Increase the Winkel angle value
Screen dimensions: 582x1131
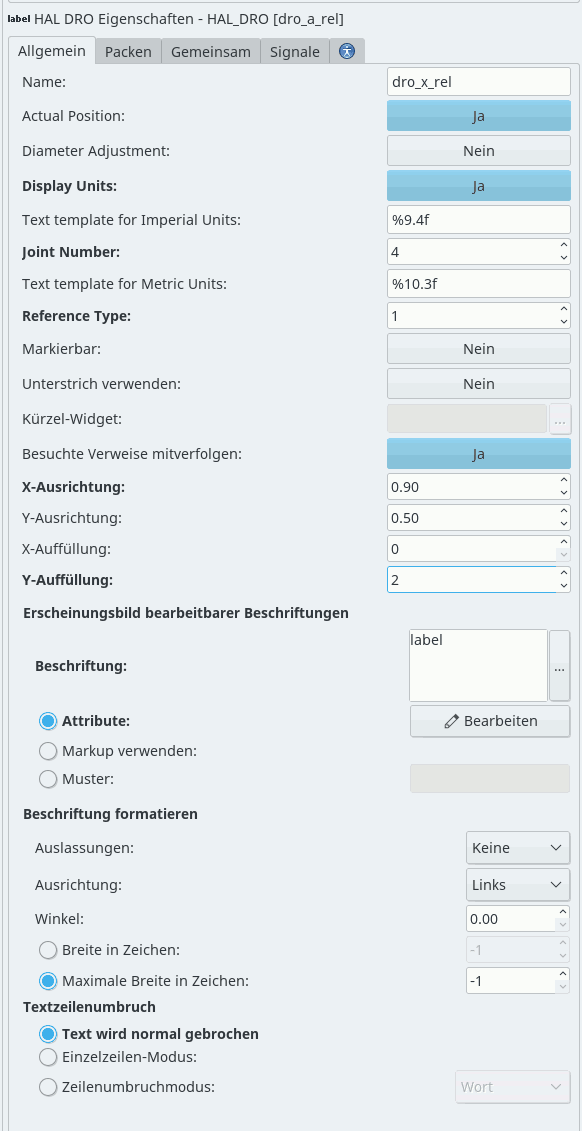[x=563, y=913]
